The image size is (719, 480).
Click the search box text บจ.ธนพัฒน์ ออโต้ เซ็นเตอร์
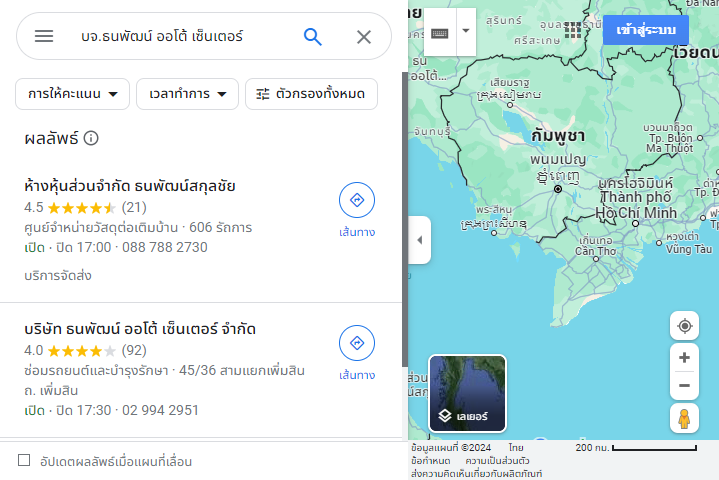[x=162, y=36]
